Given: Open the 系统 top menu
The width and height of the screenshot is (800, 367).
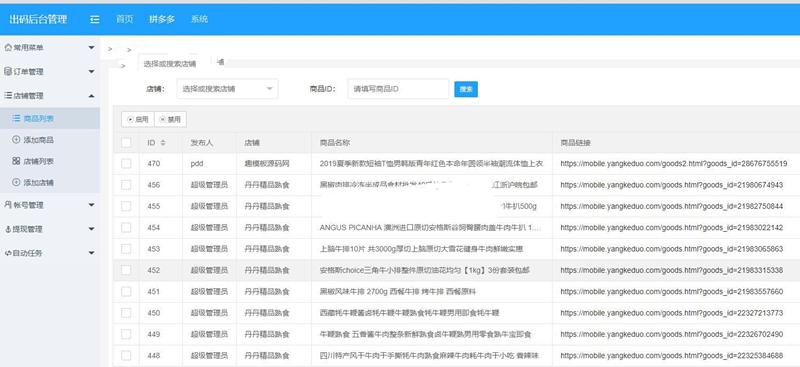Looking at the screenshot, I should coord(199,19).
